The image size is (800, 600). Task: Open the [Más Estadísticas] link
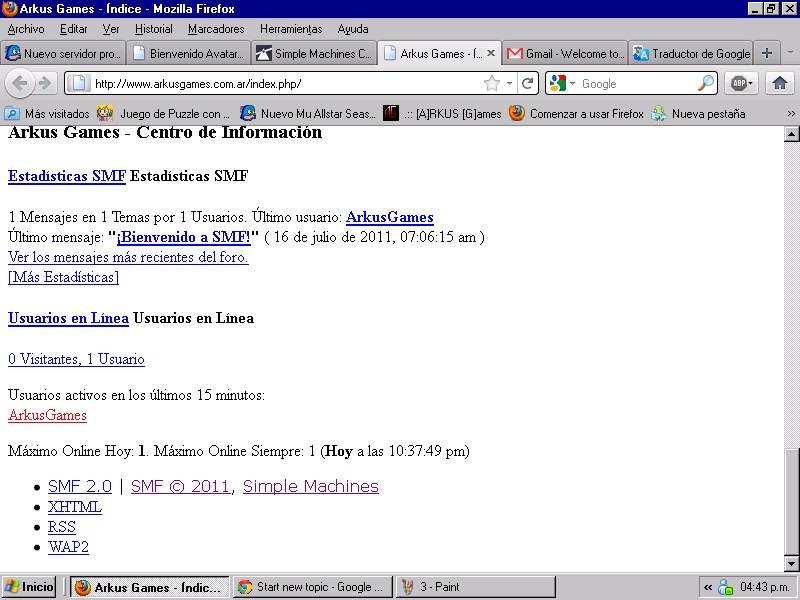(63, 277)
